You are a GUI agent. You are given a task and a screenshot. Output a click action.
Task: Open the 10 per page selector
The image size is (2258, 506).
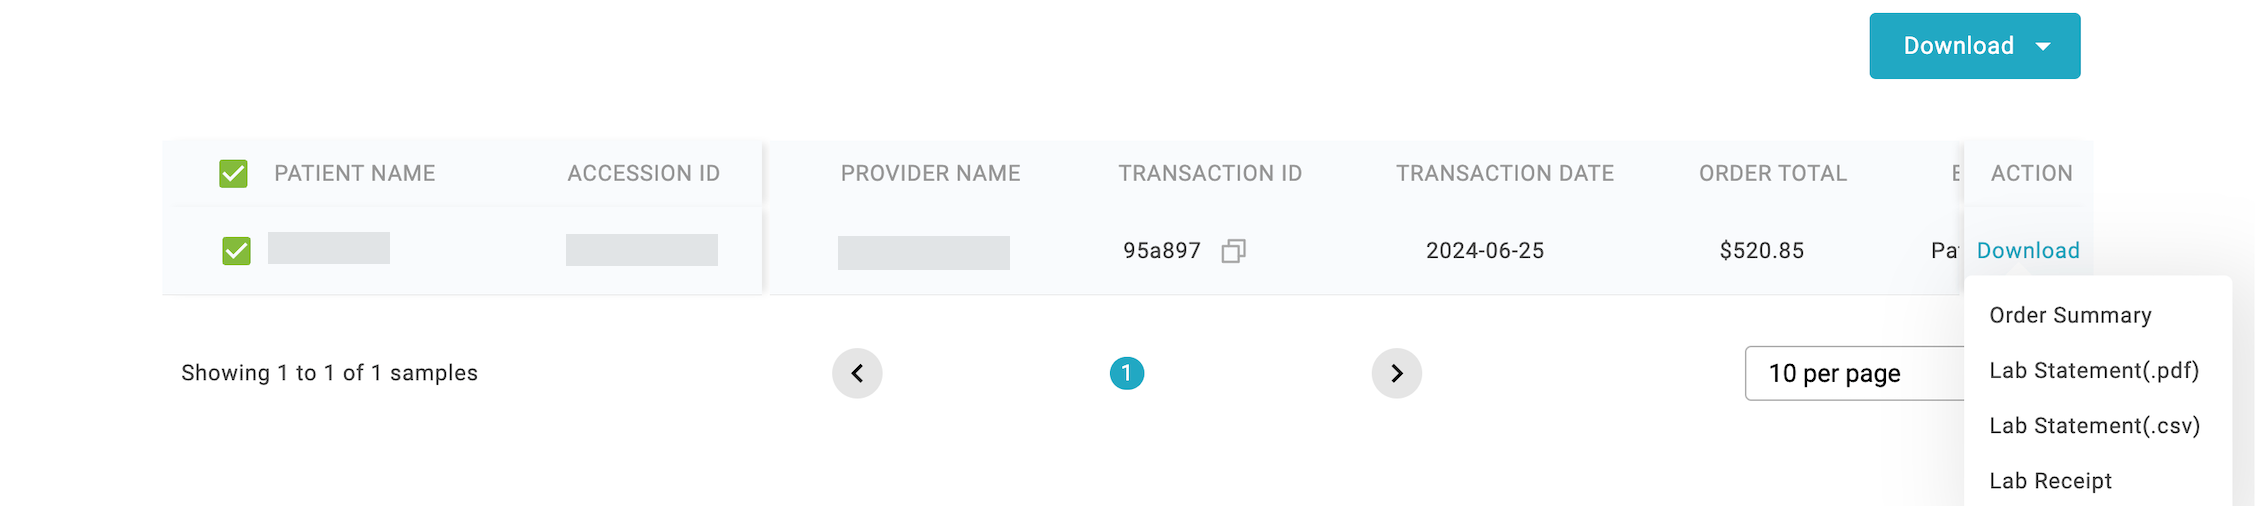point(1852,373)
